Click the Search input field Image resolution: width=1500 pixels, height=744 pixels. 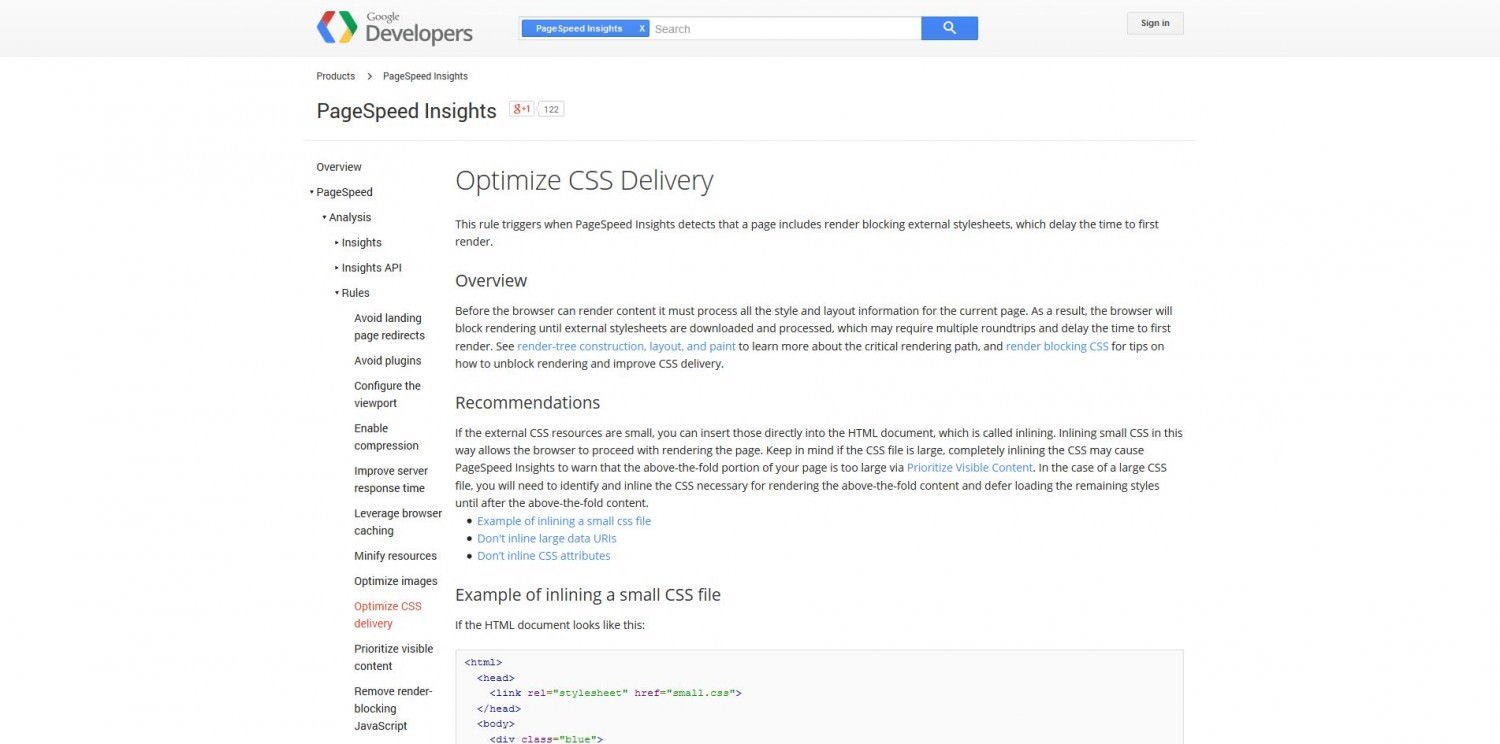tap(785, 29)
